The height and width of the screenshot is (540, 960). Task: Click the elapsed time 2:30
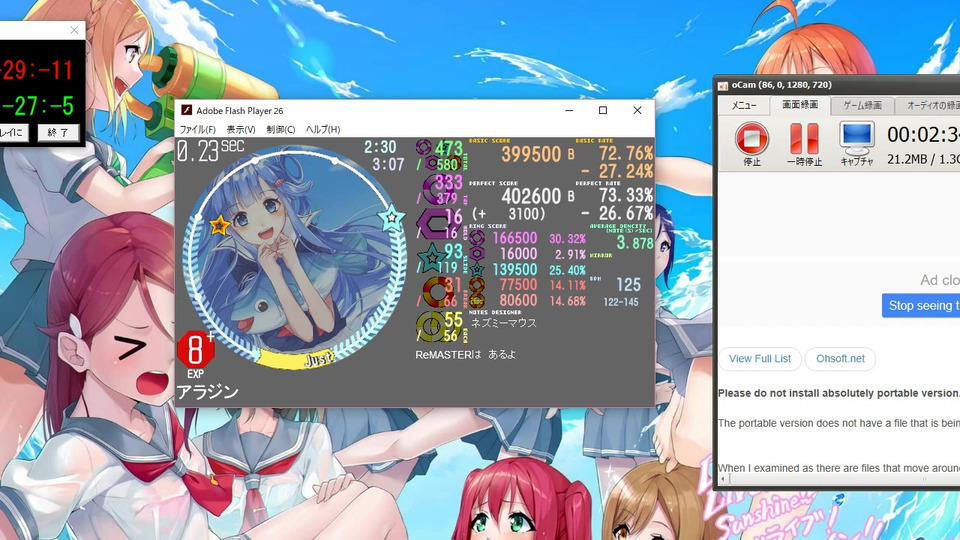click(x=380, y=147)
